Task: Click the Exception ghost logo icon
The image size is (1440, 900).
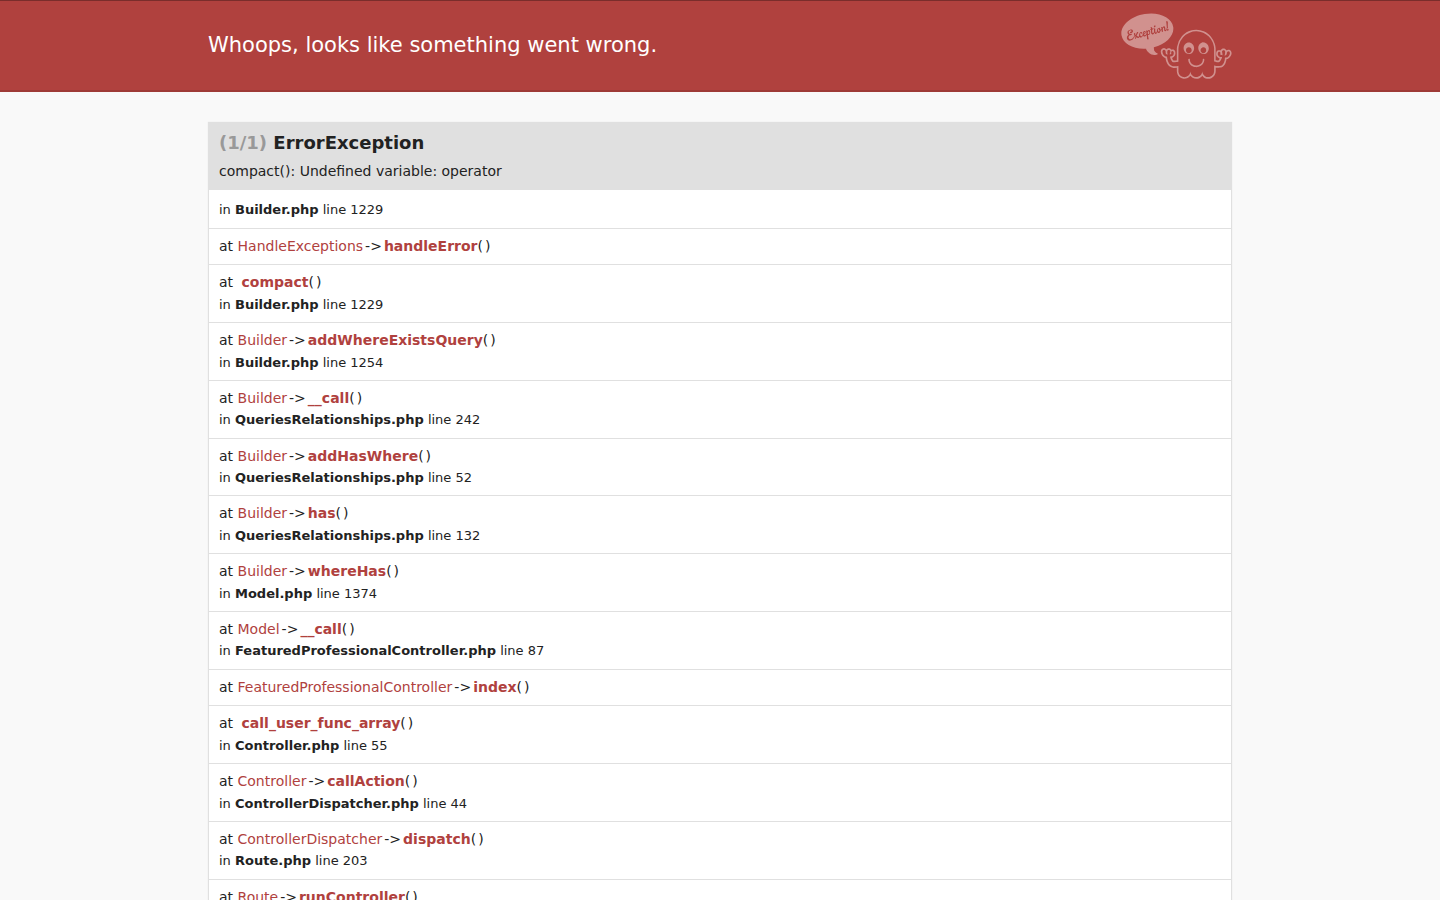Action: 1176,46
